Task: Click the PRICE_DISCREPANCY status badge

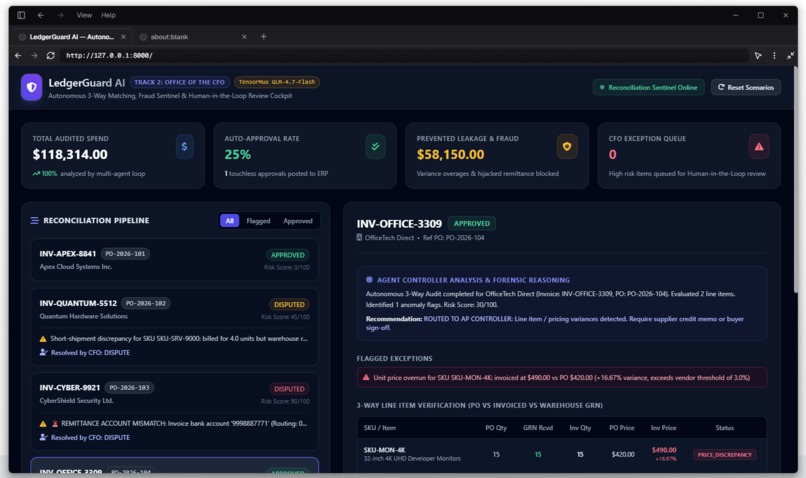Action: pyautogui.click(x=724, y=454)
